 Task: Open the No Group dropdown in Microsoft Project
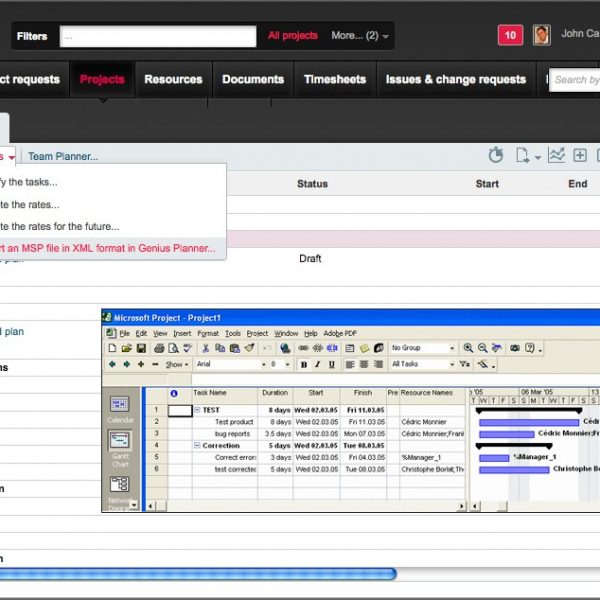pyautogui.click(x=452, y=348)
